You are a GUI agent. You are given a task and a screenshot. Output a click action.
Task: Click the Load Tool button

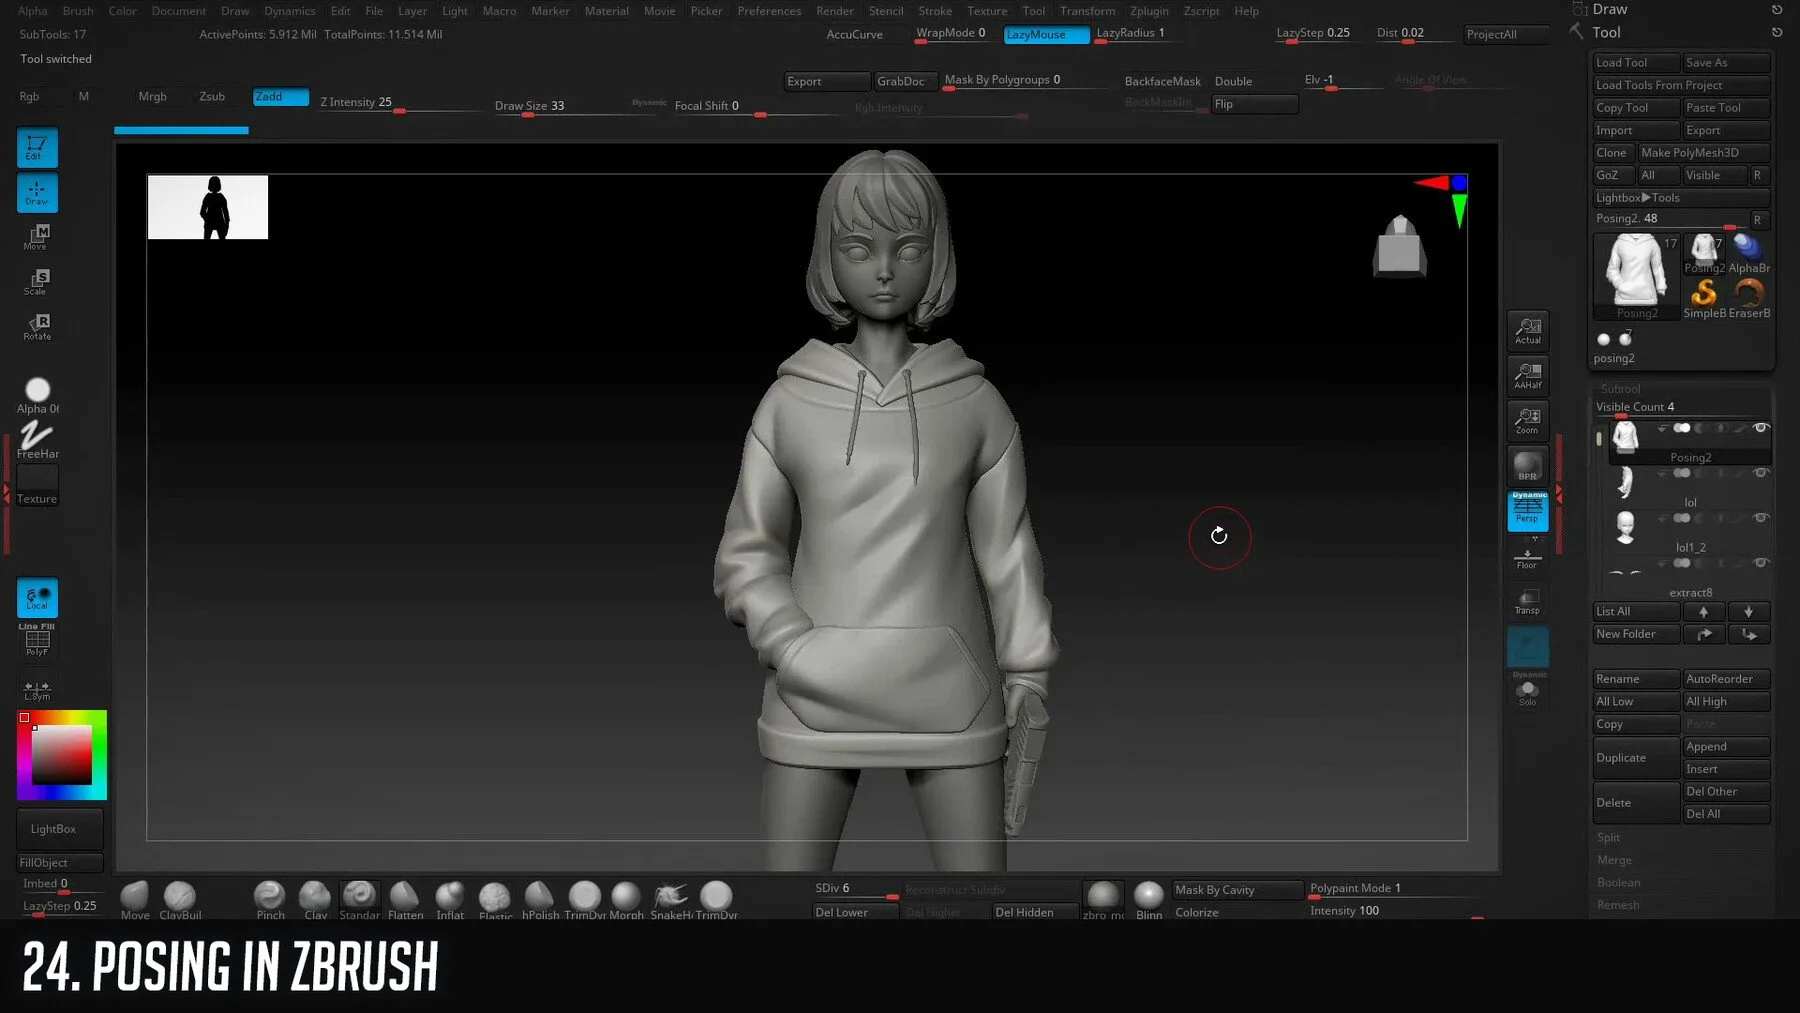1636,63
